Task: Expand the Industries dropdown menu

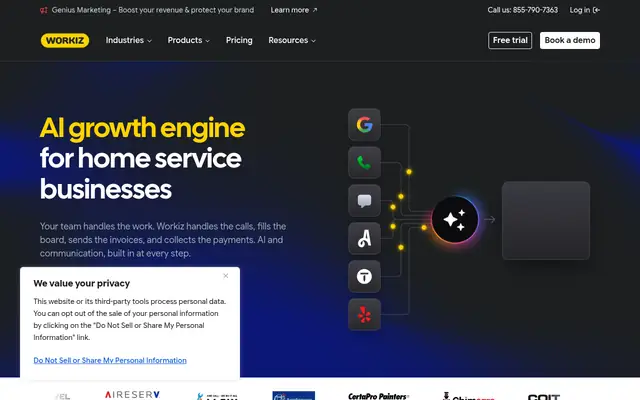Action: pyautogui.click(x=129, y=40)
